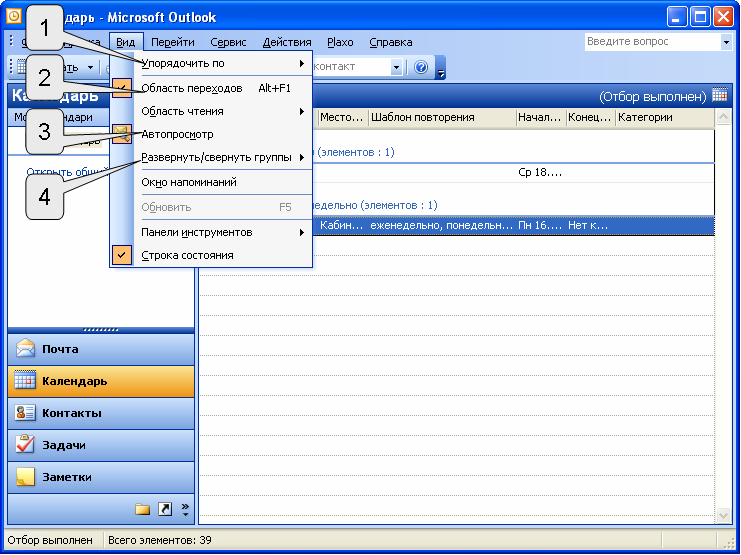
Task: Open Configure buttons chevron in navigation pane
Action: pyautogui.click(x=185, y=509)
